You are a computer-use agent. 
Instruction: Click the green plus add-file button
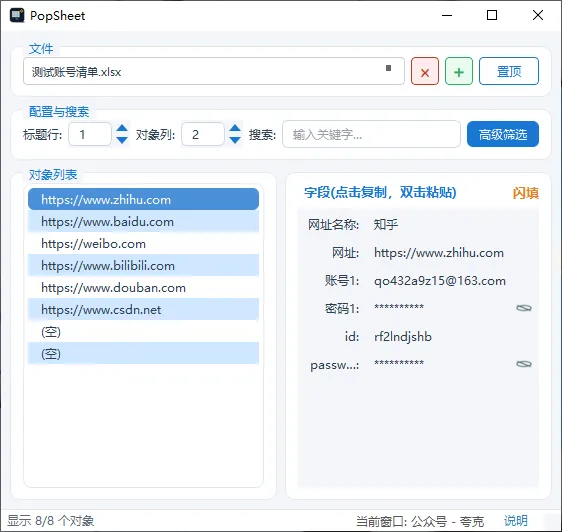click(459, 71)
